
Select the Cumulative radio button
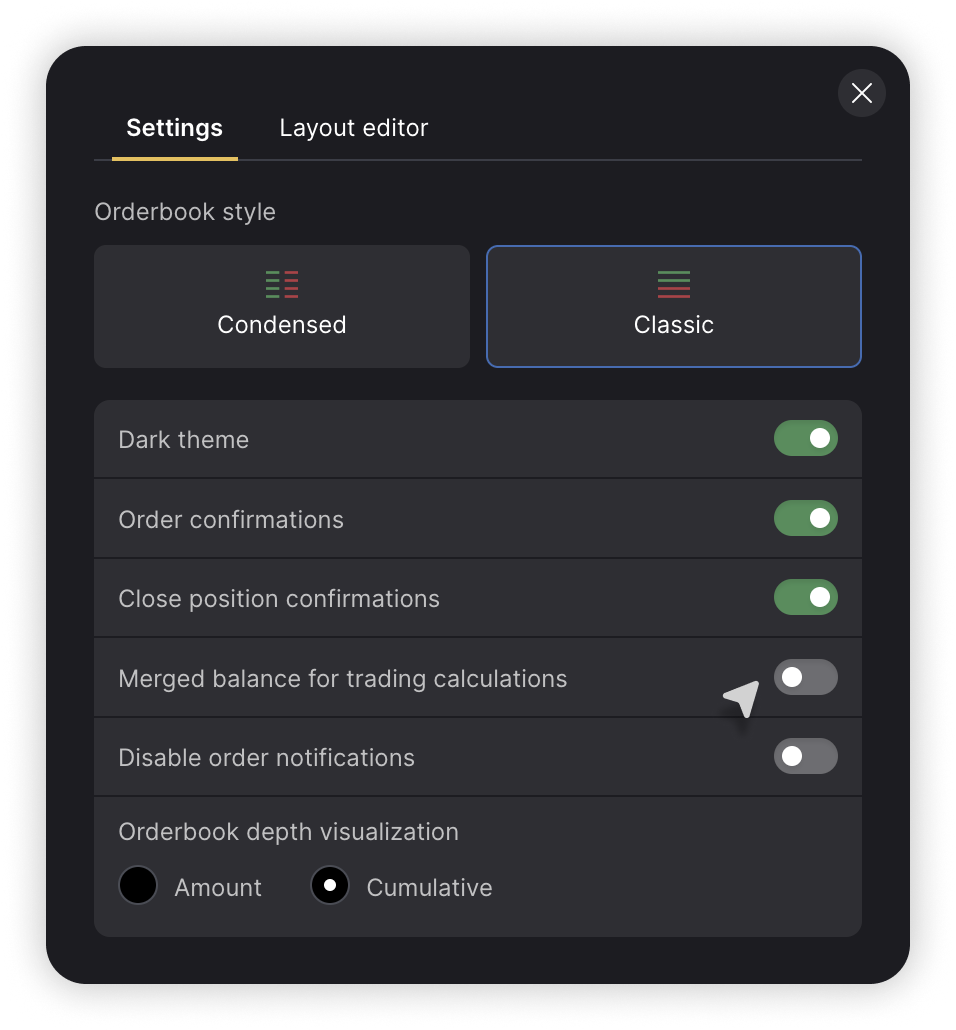(330, 885)
